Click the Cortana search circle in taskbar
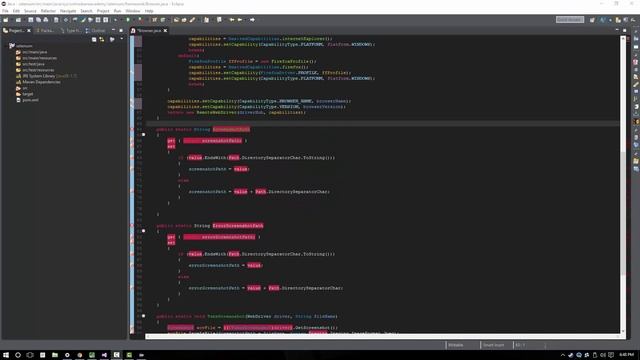This screenshot has height=360, width=640. [x=18, y=355]
